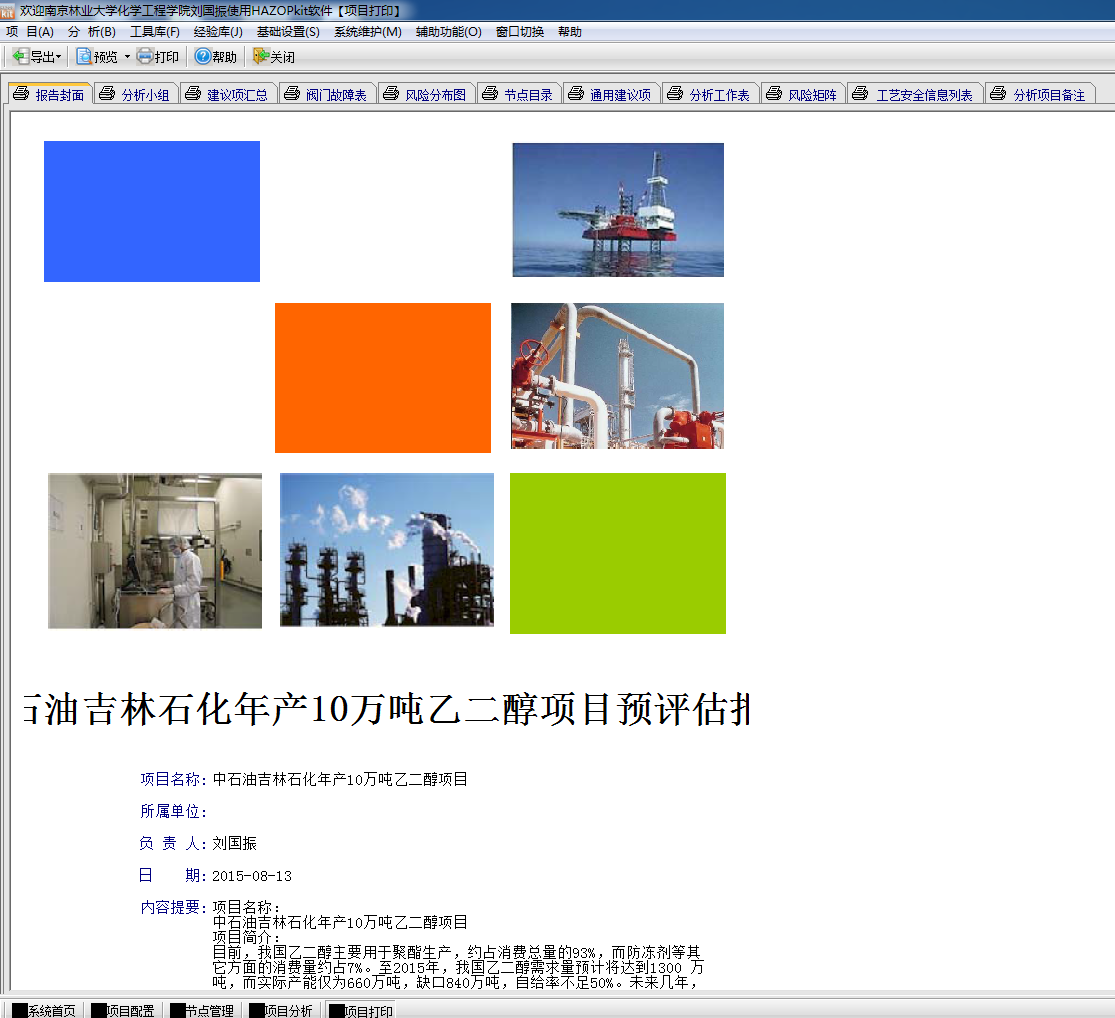Switch to the 报告封面 tab
The image size is (1115, 1018).
coord(50,94)
